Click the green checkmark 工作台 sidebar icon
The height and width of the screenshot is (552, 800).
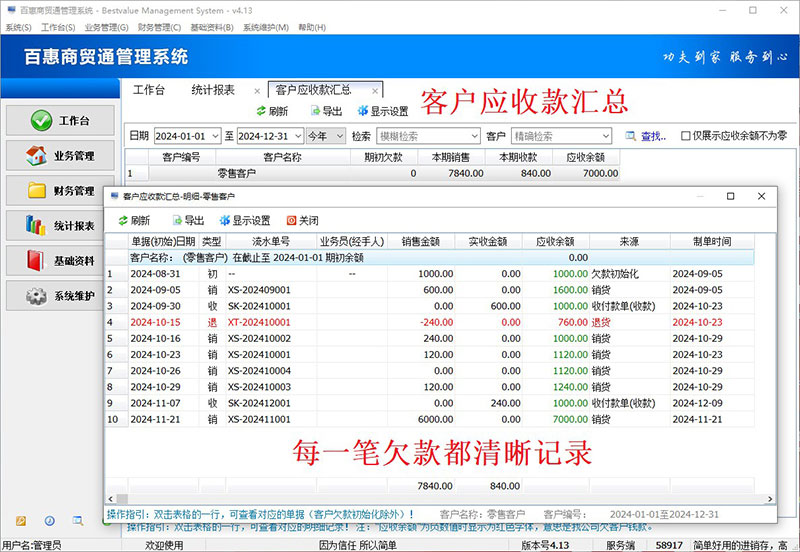41,120
